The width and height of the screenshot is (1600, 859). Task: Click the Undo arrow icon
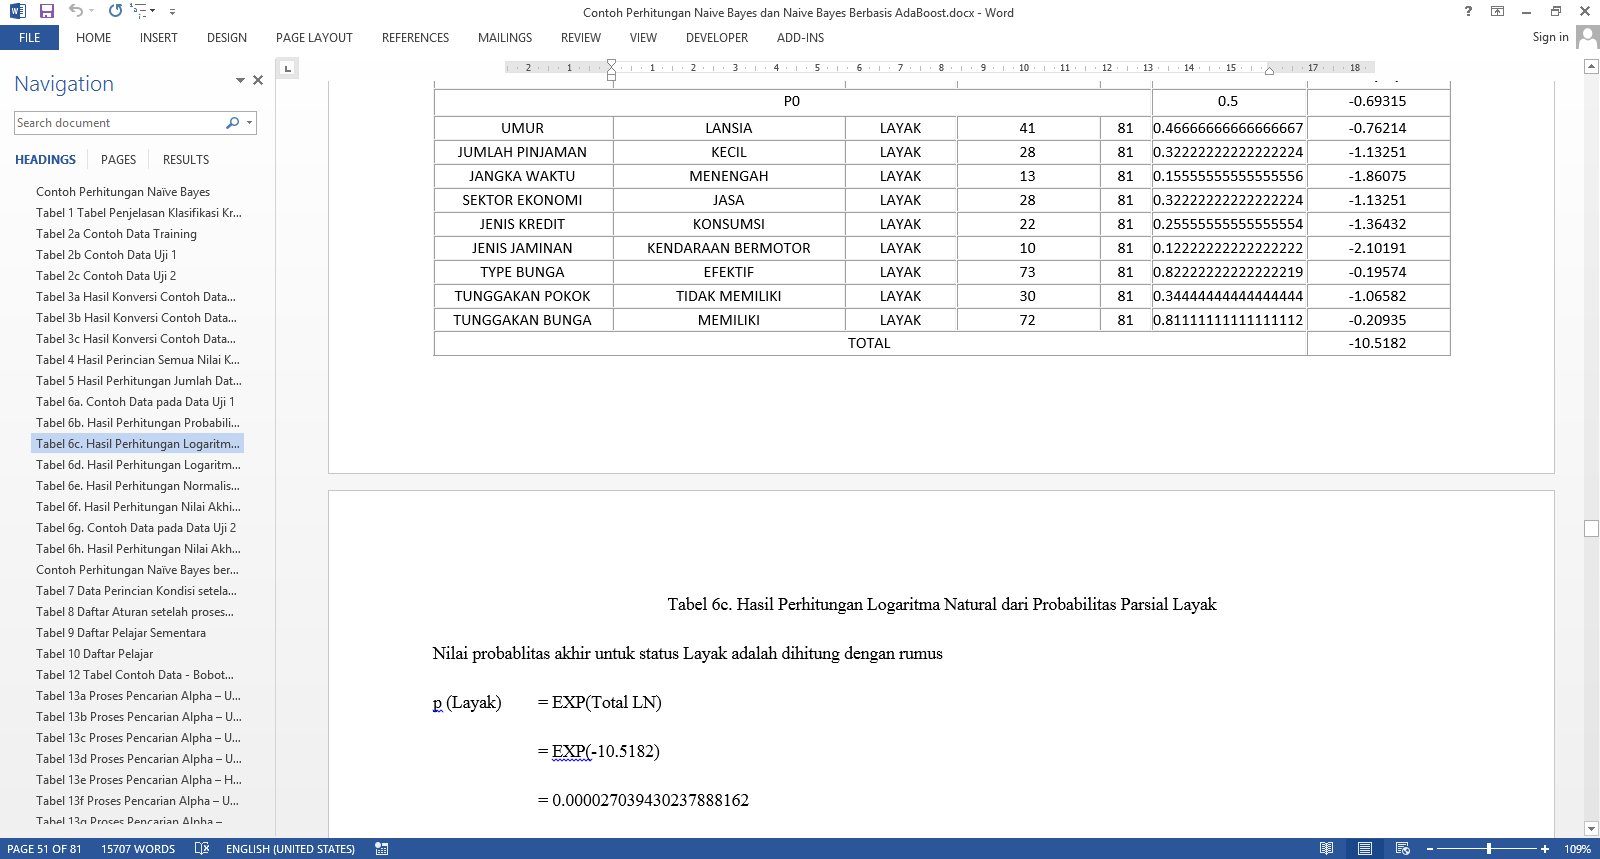click(x=75, y=11)
